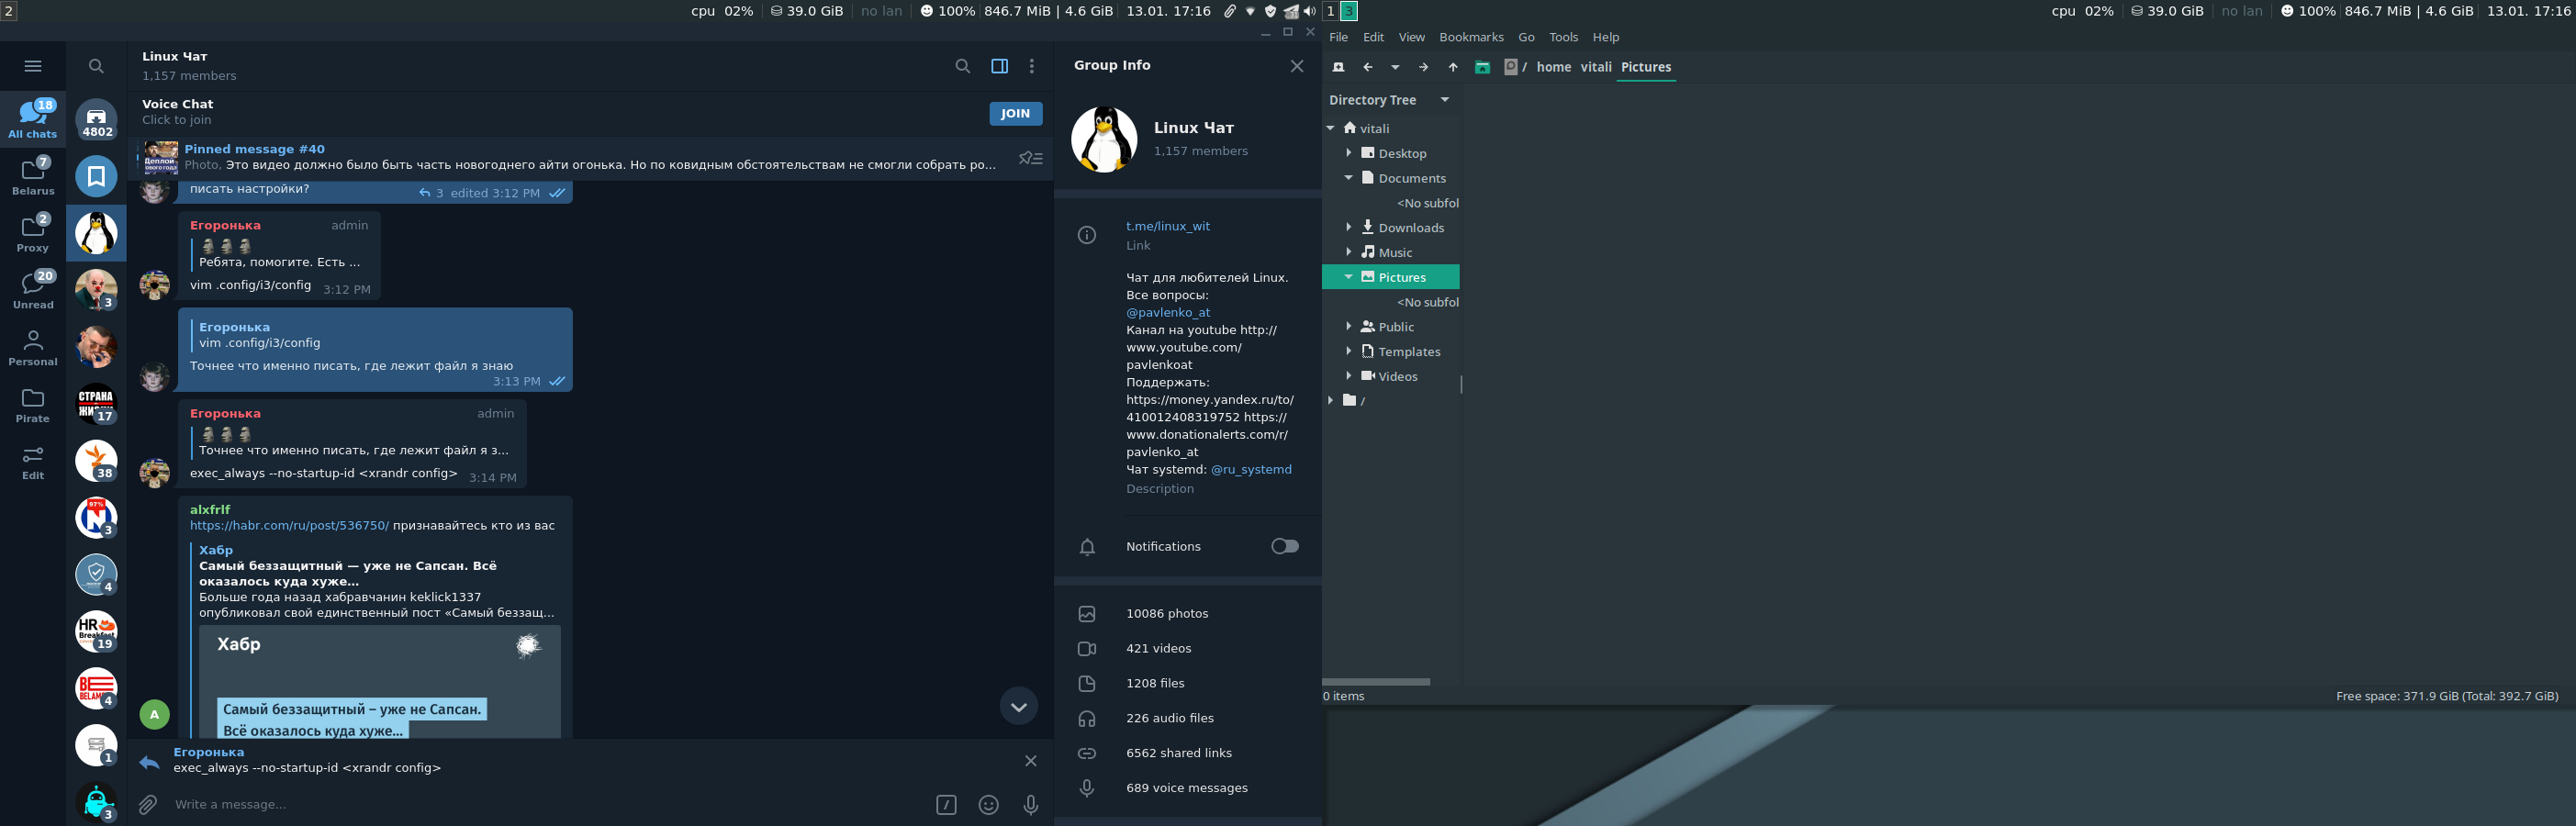
Task: Open Directory Tree side pane dropdown
Action: pyautogui.click(x=1444, y=100)
